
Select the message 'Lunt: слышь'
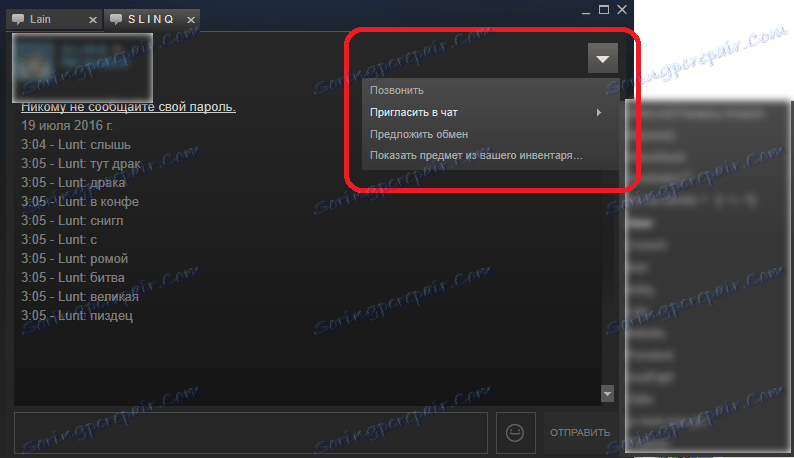pyautogui.click(x=75, y=145)
